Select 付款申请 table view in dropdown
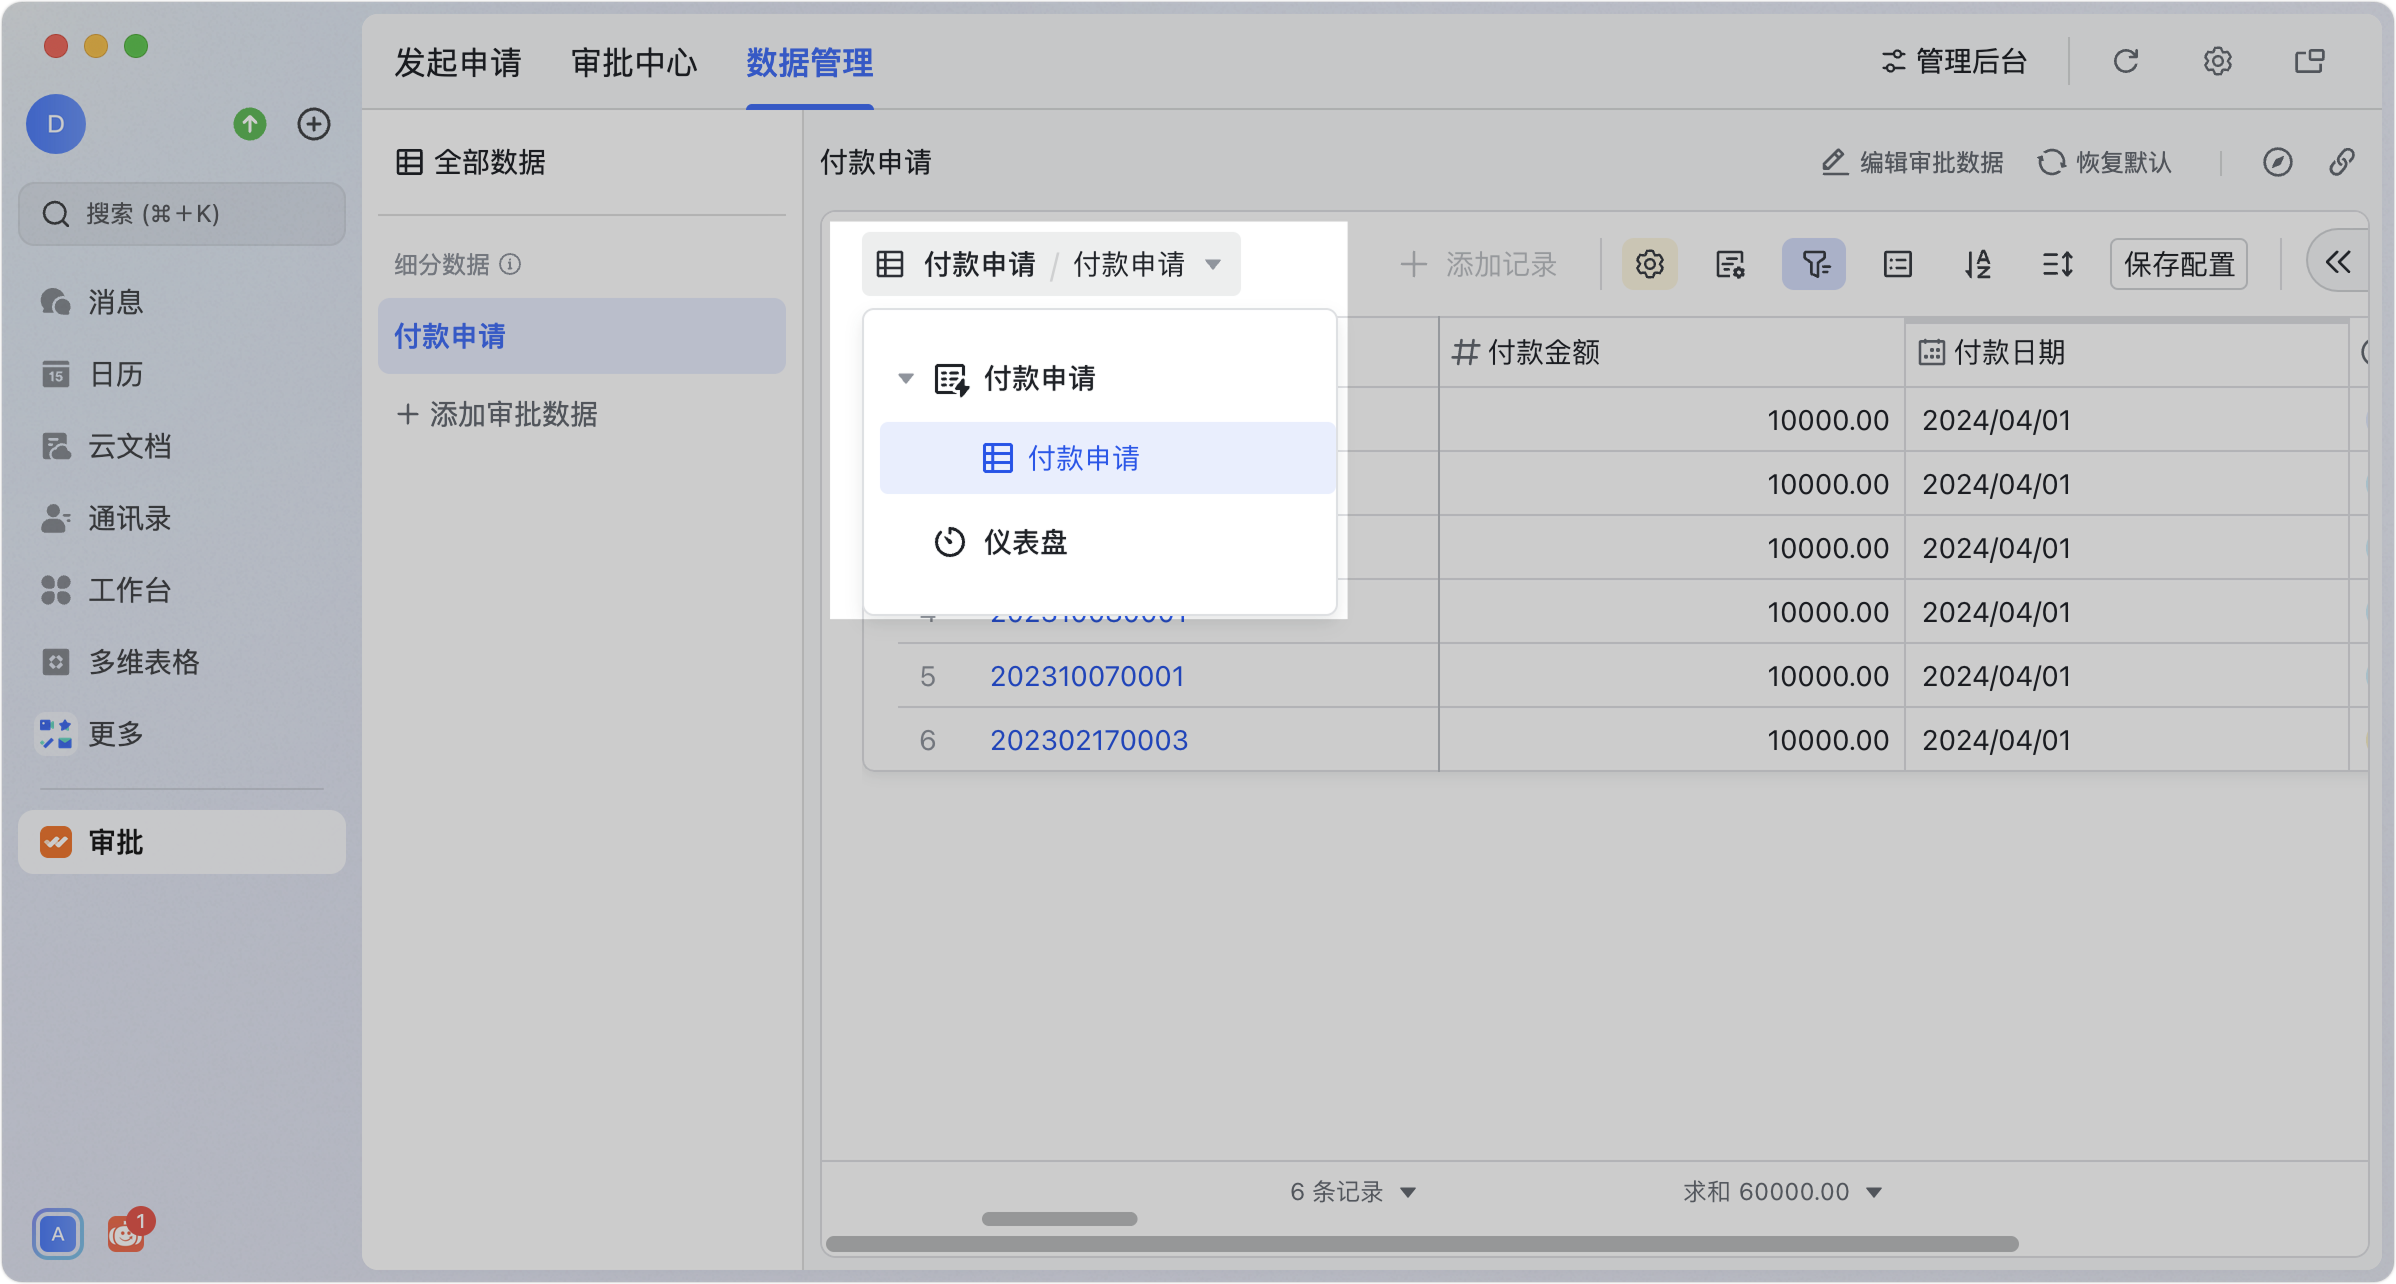 [1108, 458]
